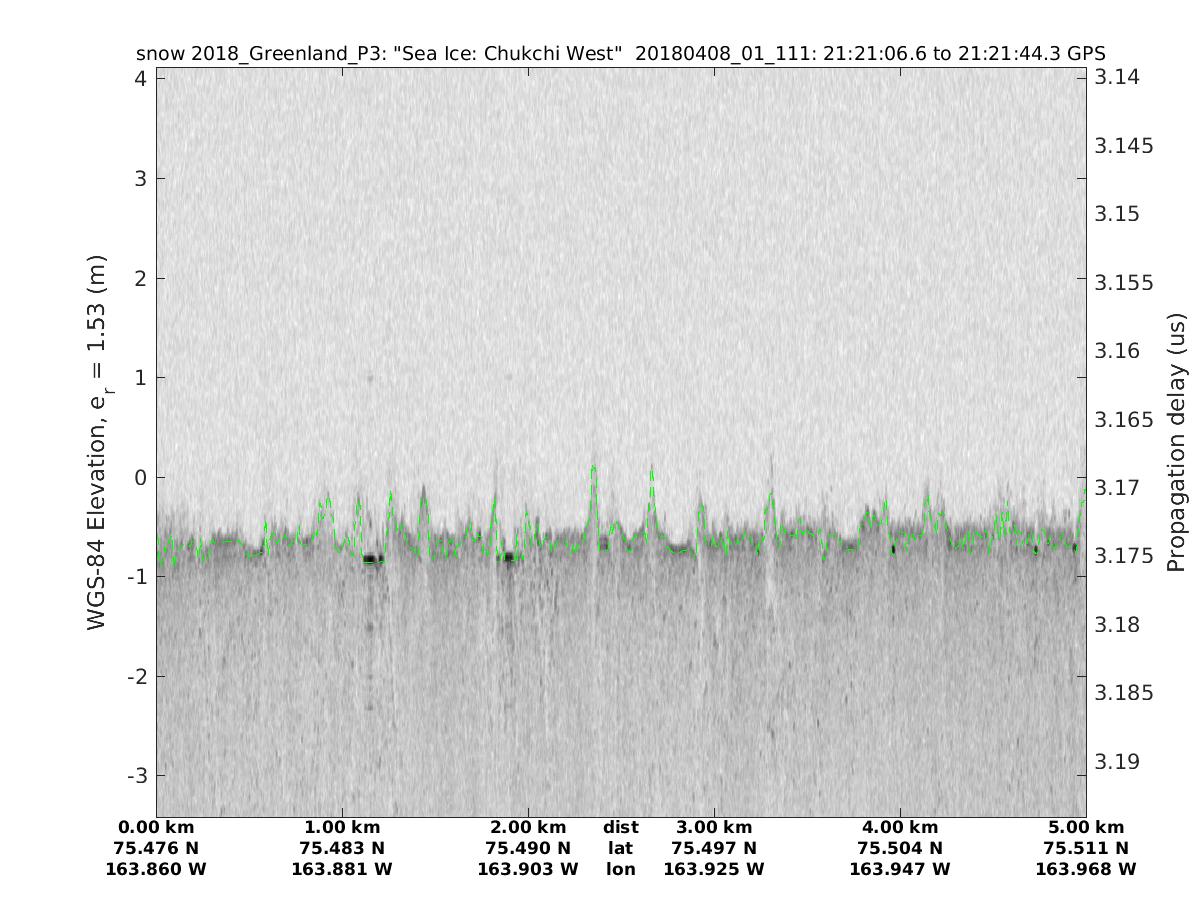
Task: Click the dark echo spot near 1.15 km
Action: [372, 559]
